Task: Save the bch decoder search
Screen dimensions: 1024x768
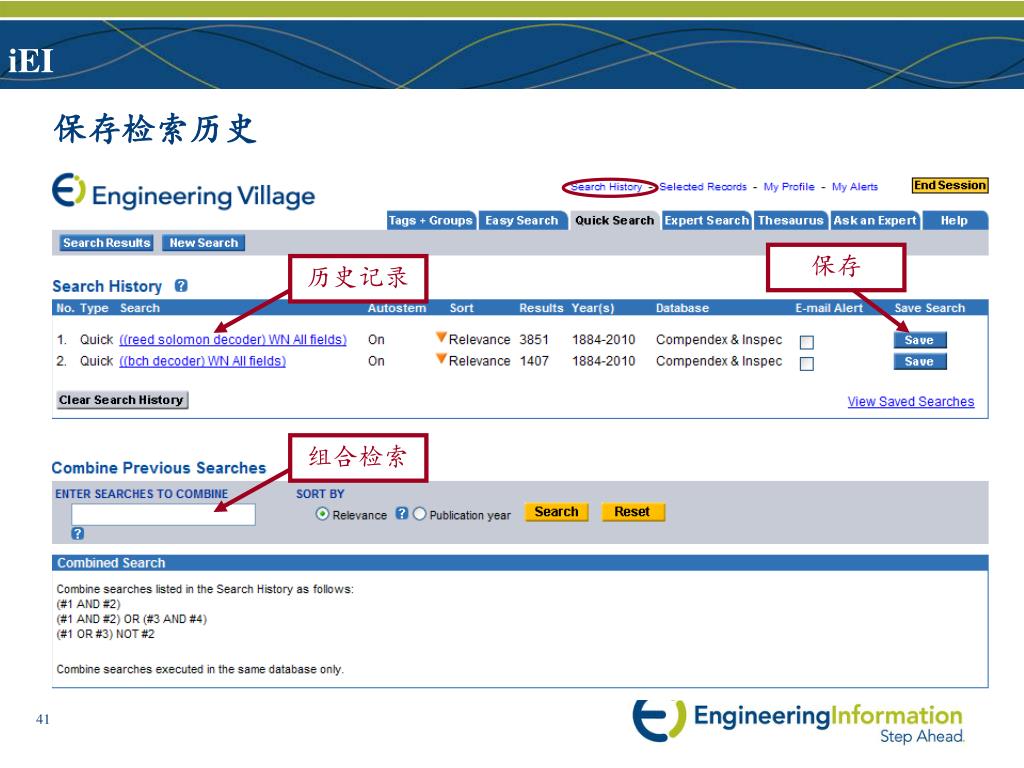Action: point(920,362)
